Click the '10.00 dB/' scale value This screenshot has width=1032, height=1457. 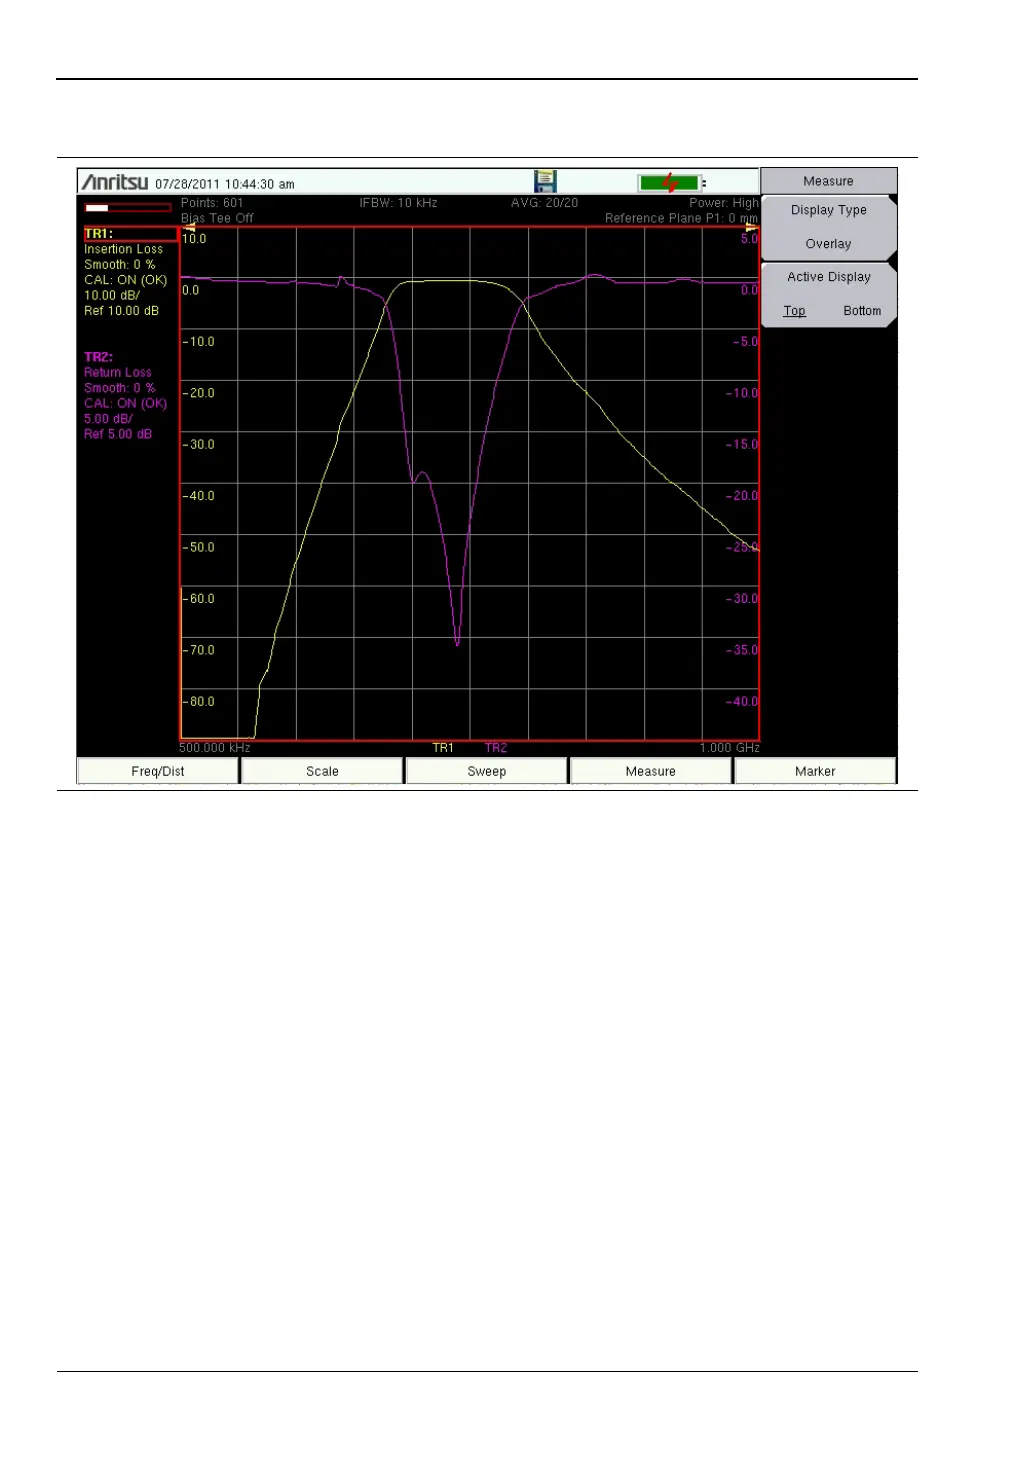coord(112,296)
